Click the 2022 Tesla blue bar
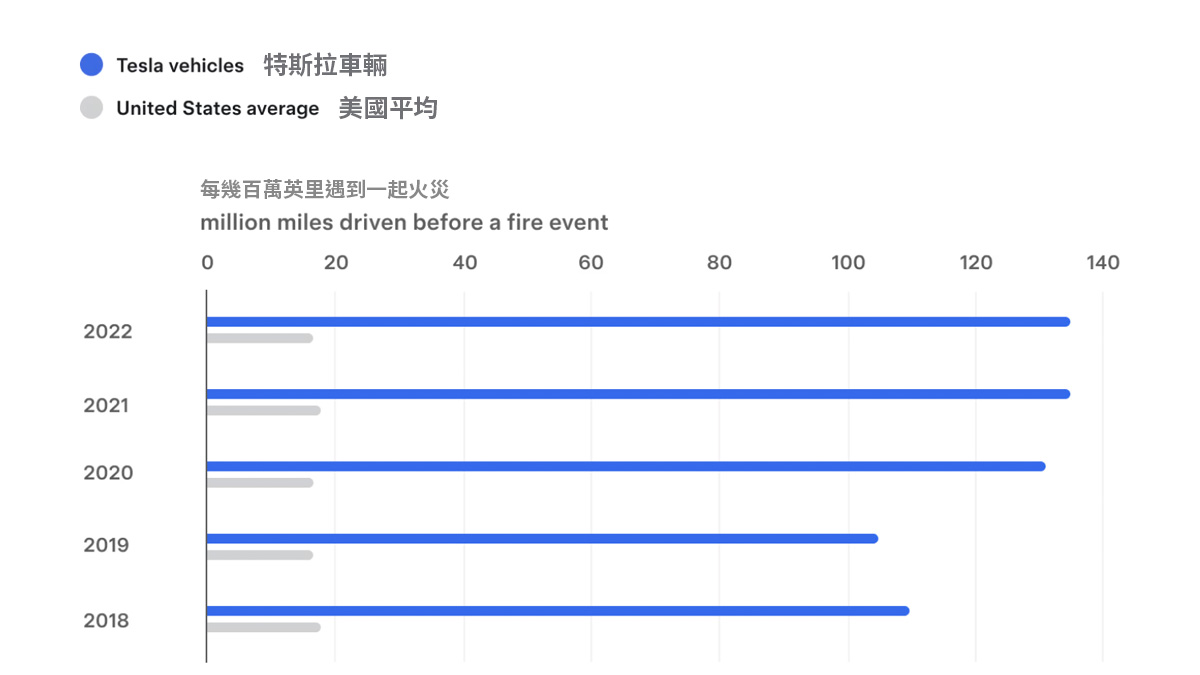This screenshot has height=675, width=1200. (x=638, y=322)
